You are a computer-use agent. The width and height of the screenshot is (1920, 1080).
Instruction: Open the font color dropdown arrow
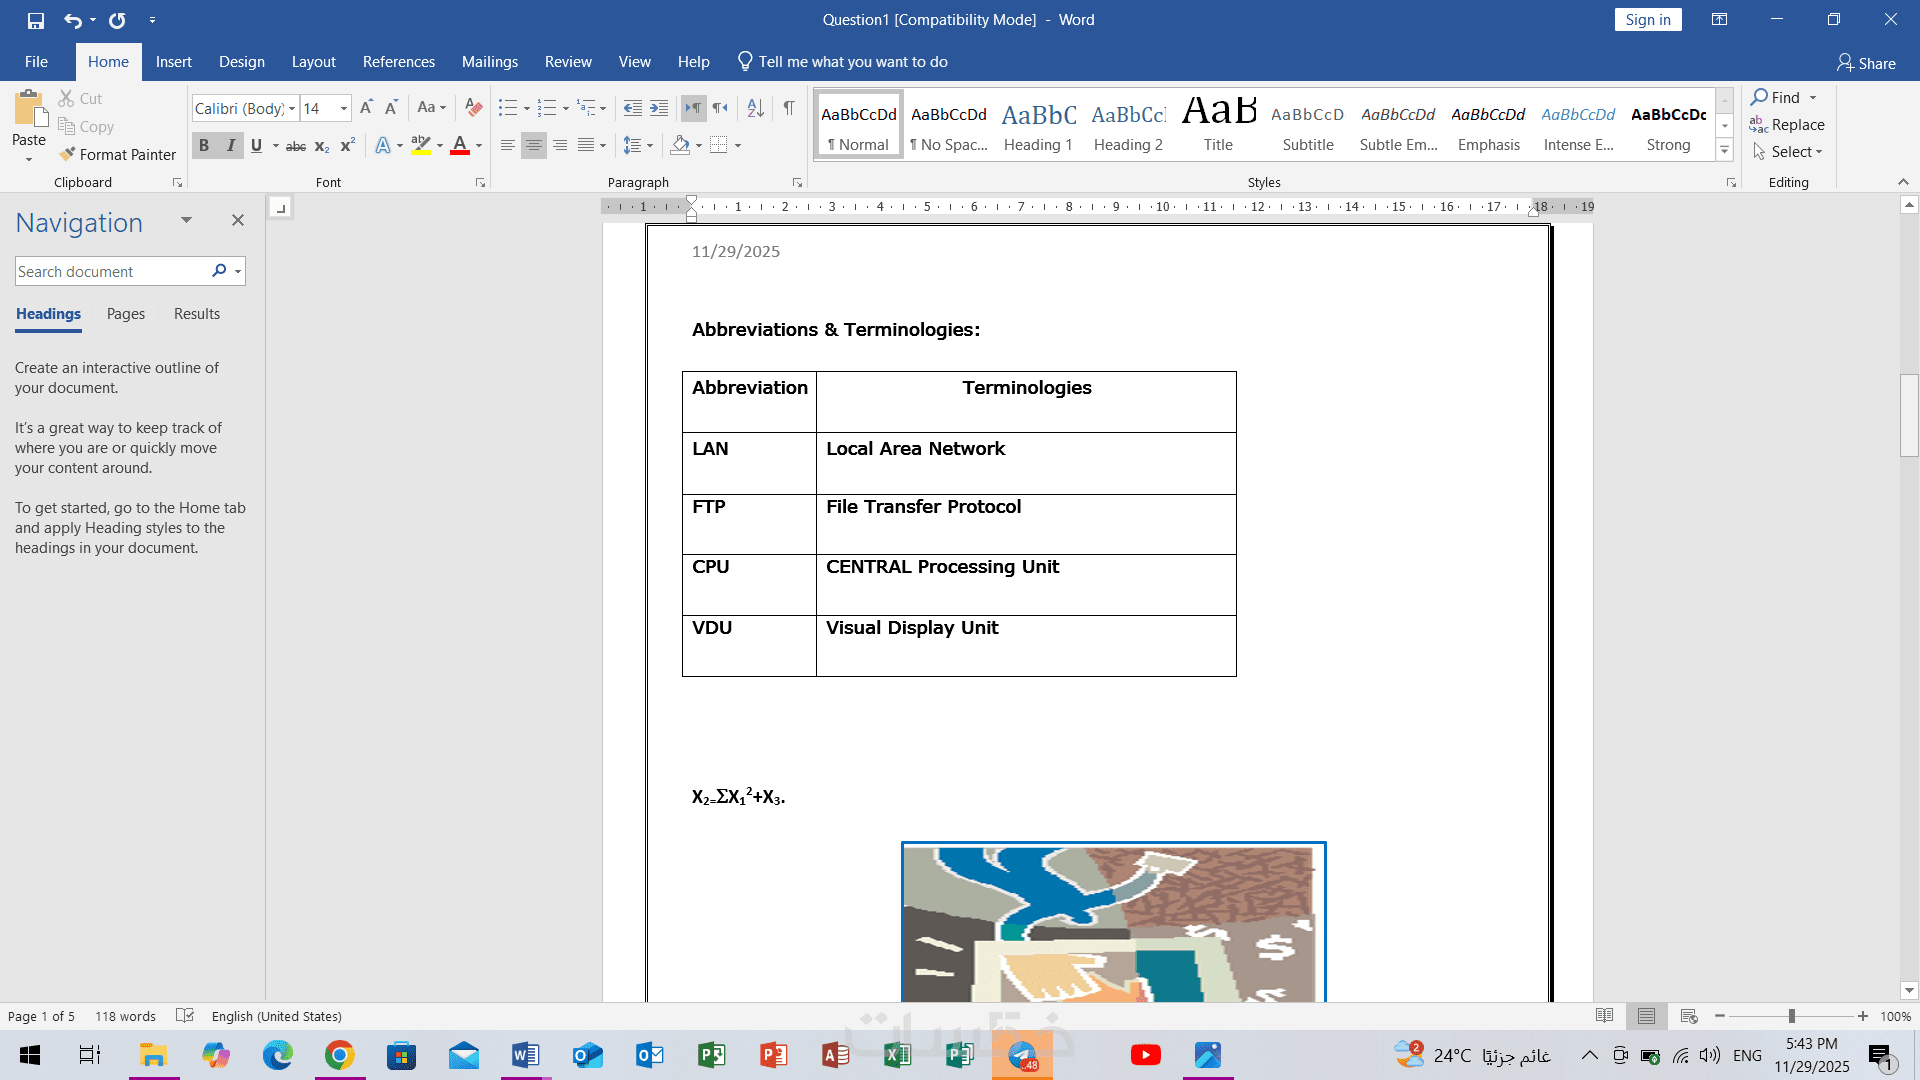(479, 146)
